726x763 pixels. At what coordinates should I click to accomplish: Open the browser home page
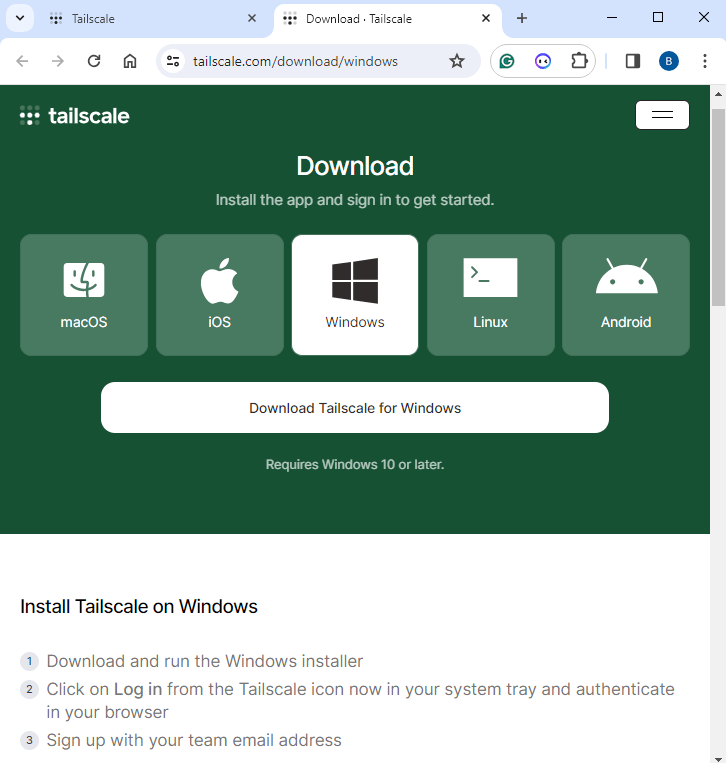(x=130, y=61)
